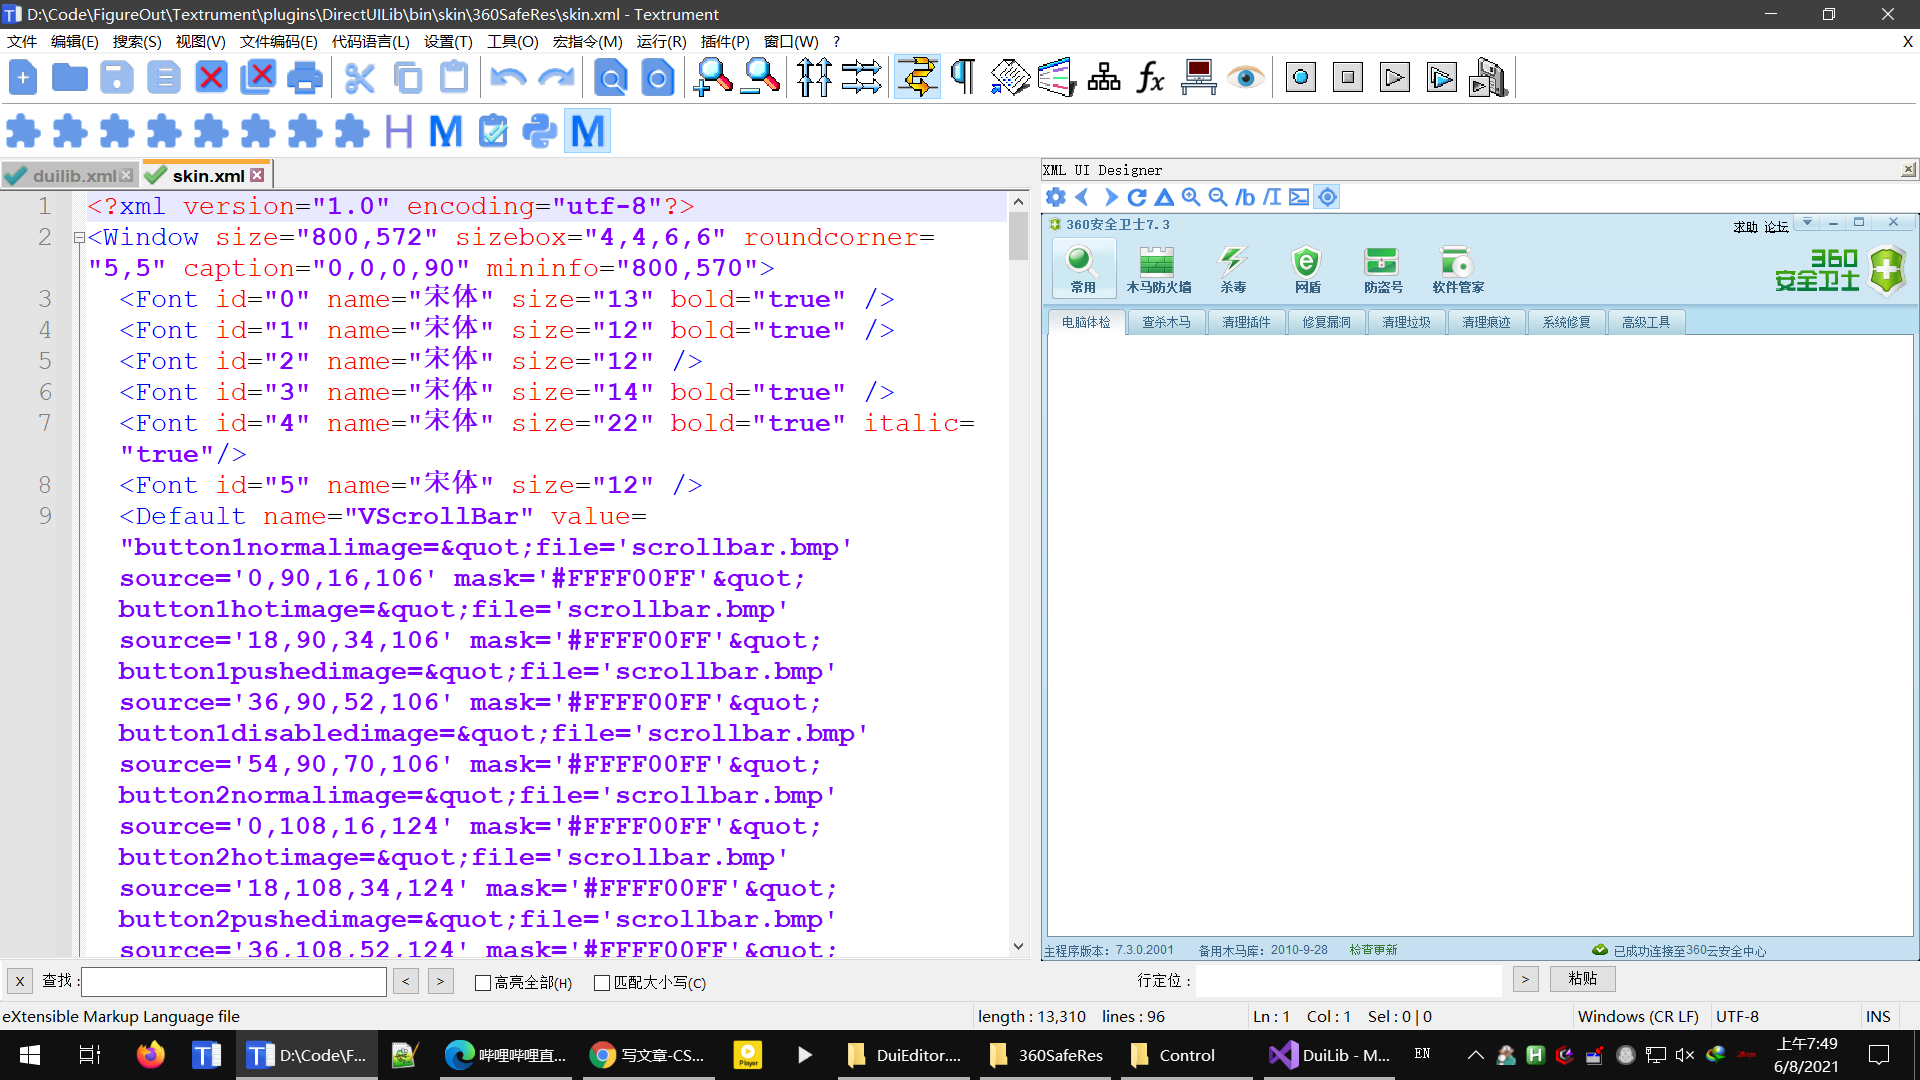Image resolution: width=1920 pixels, height=1080 pixels.
Task: Click the 粘贴 button
Action: point(1582,979)
